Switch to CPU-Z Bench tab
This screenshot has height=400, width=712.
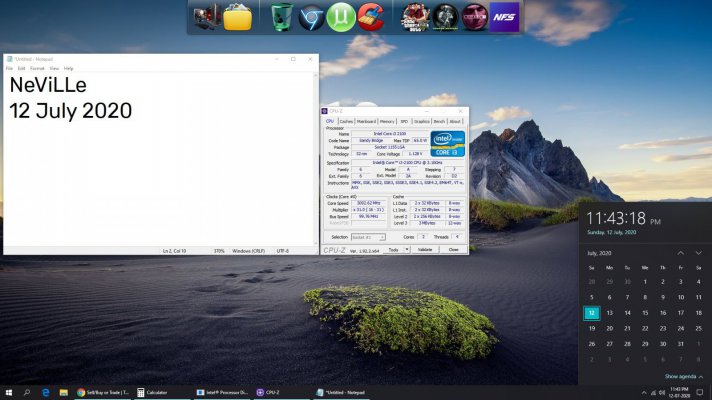click(x=440, y=122)
